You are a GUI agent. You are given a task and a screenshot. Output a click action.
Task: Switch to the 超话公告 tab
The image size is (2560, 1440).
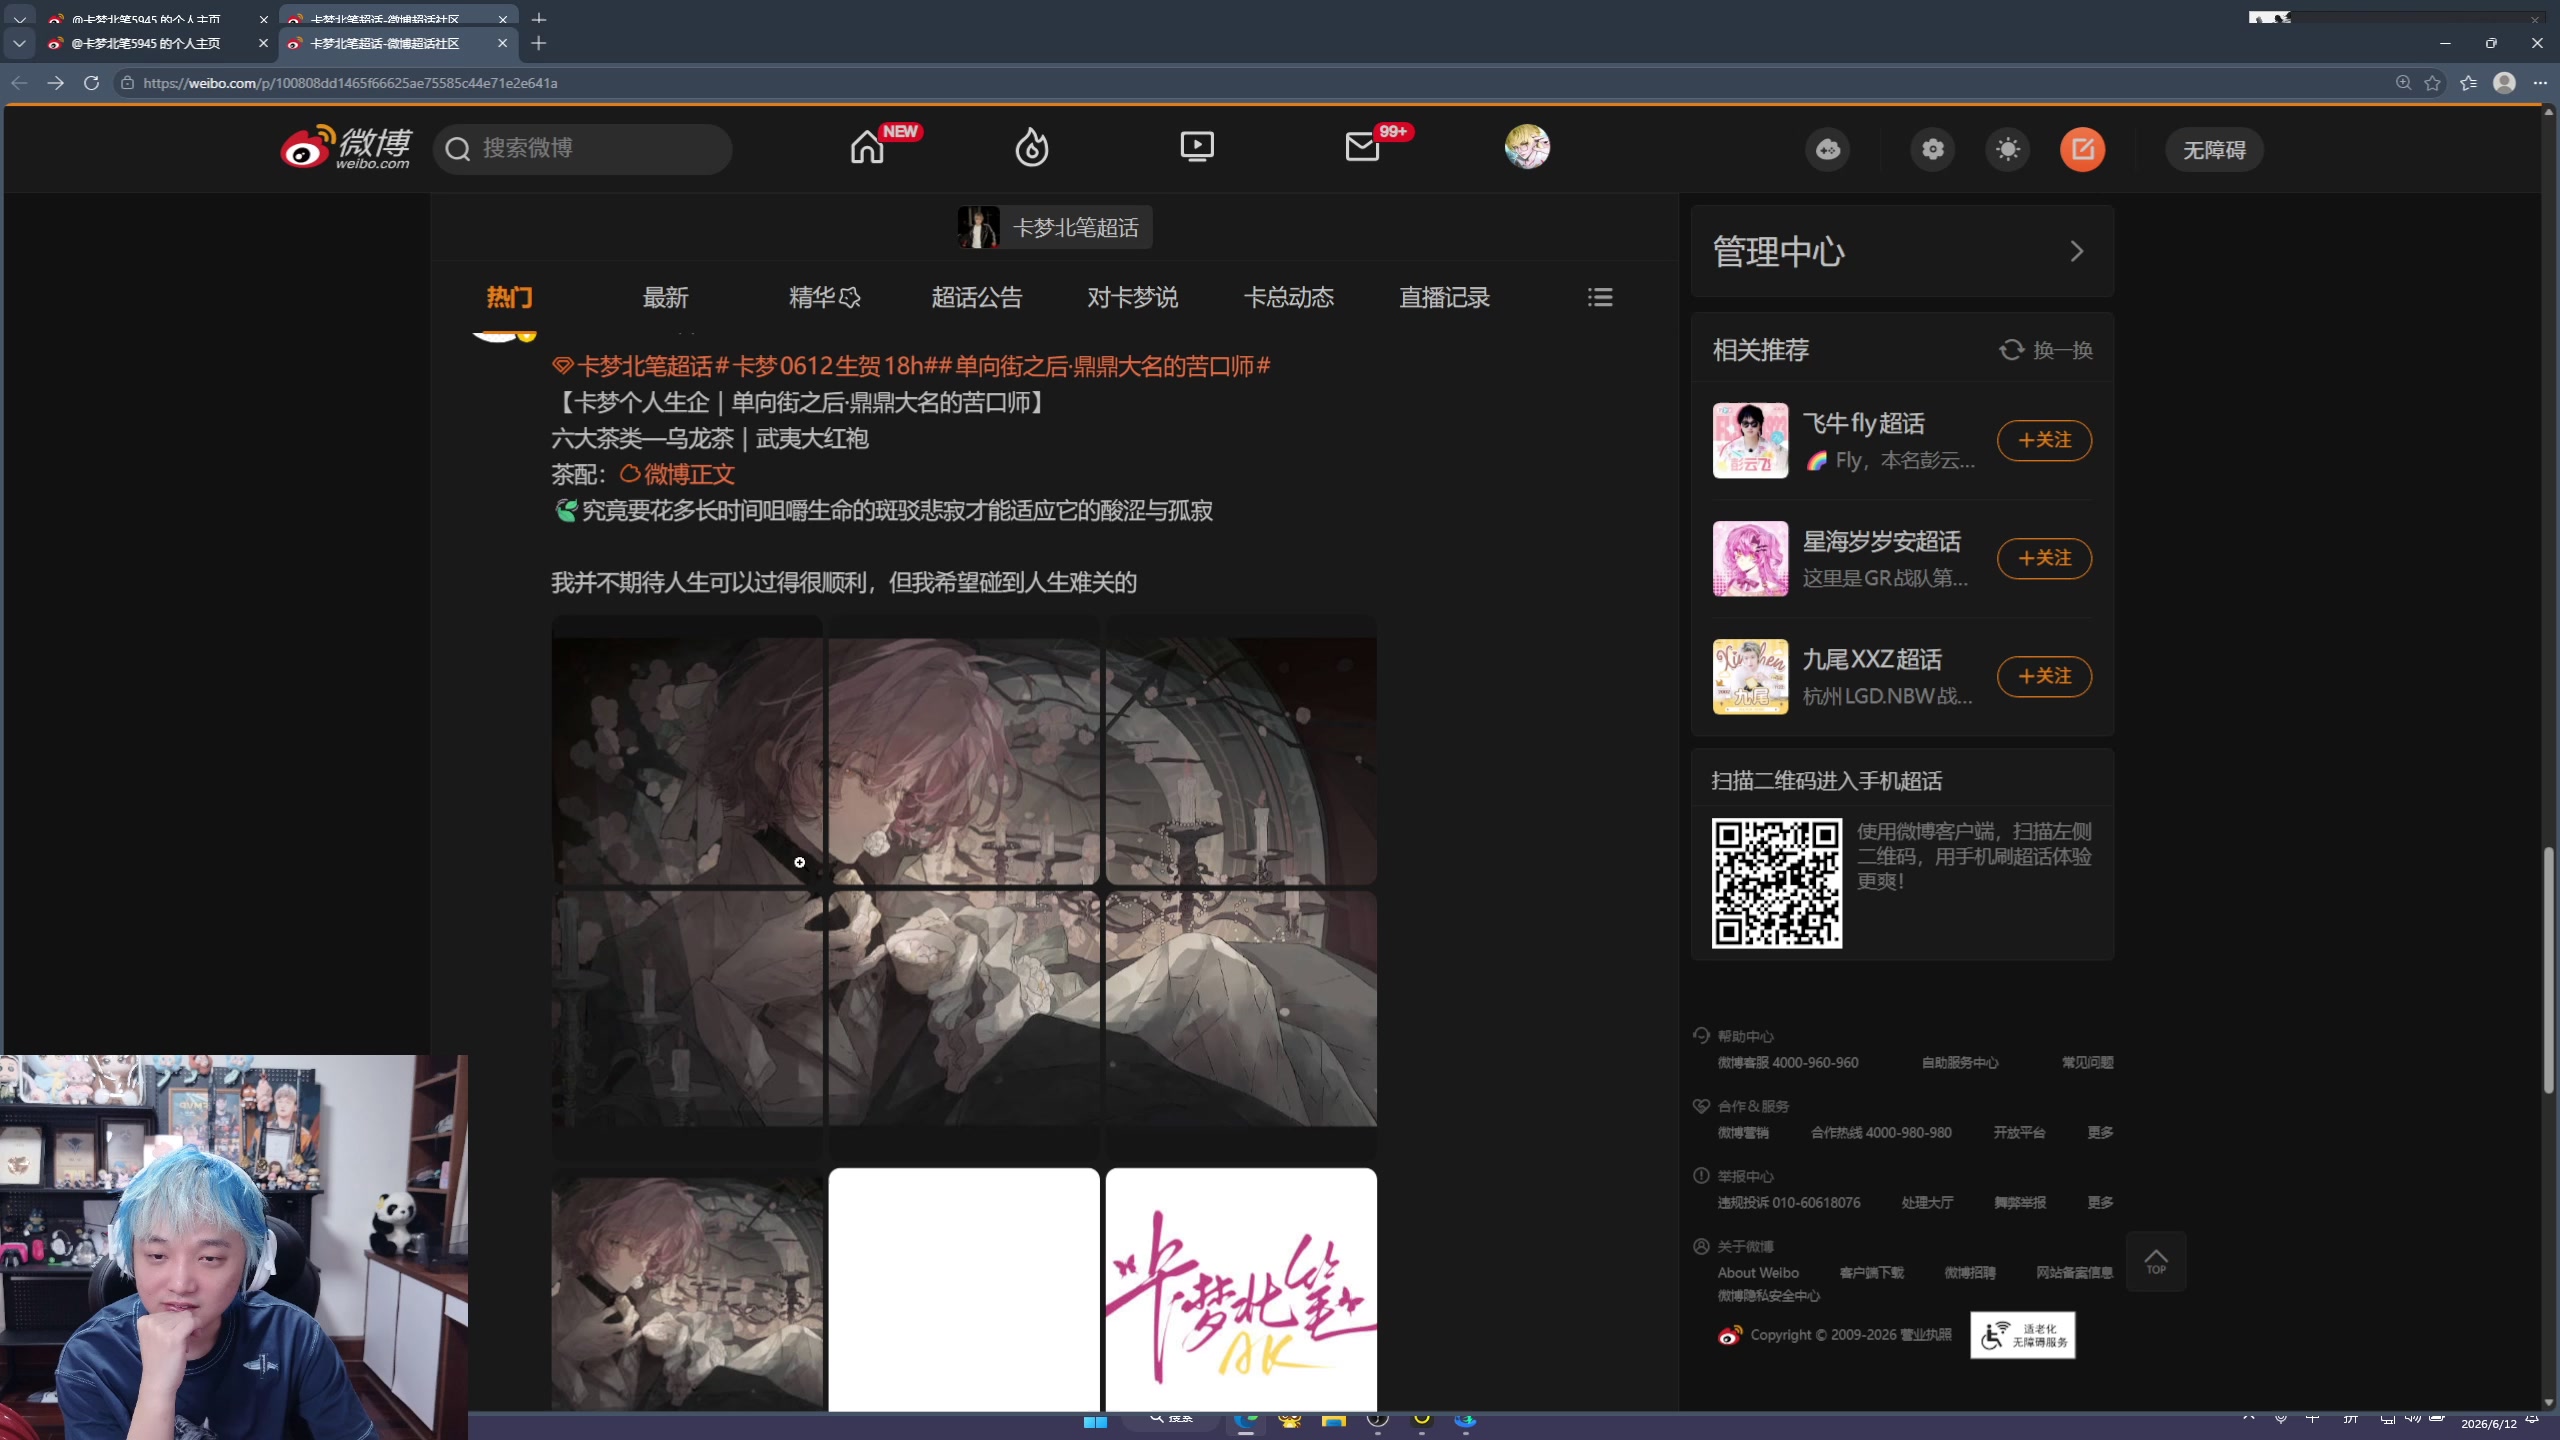click(x=977, y=297)
